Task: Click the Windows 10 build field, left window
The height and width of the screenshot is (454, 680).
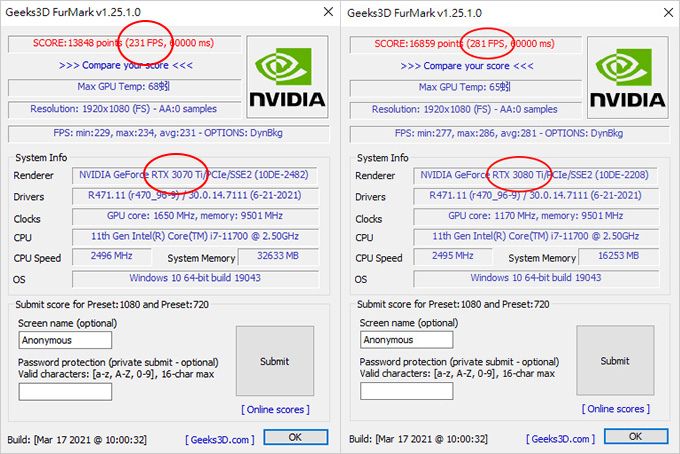Action: [x=195, y=278]
